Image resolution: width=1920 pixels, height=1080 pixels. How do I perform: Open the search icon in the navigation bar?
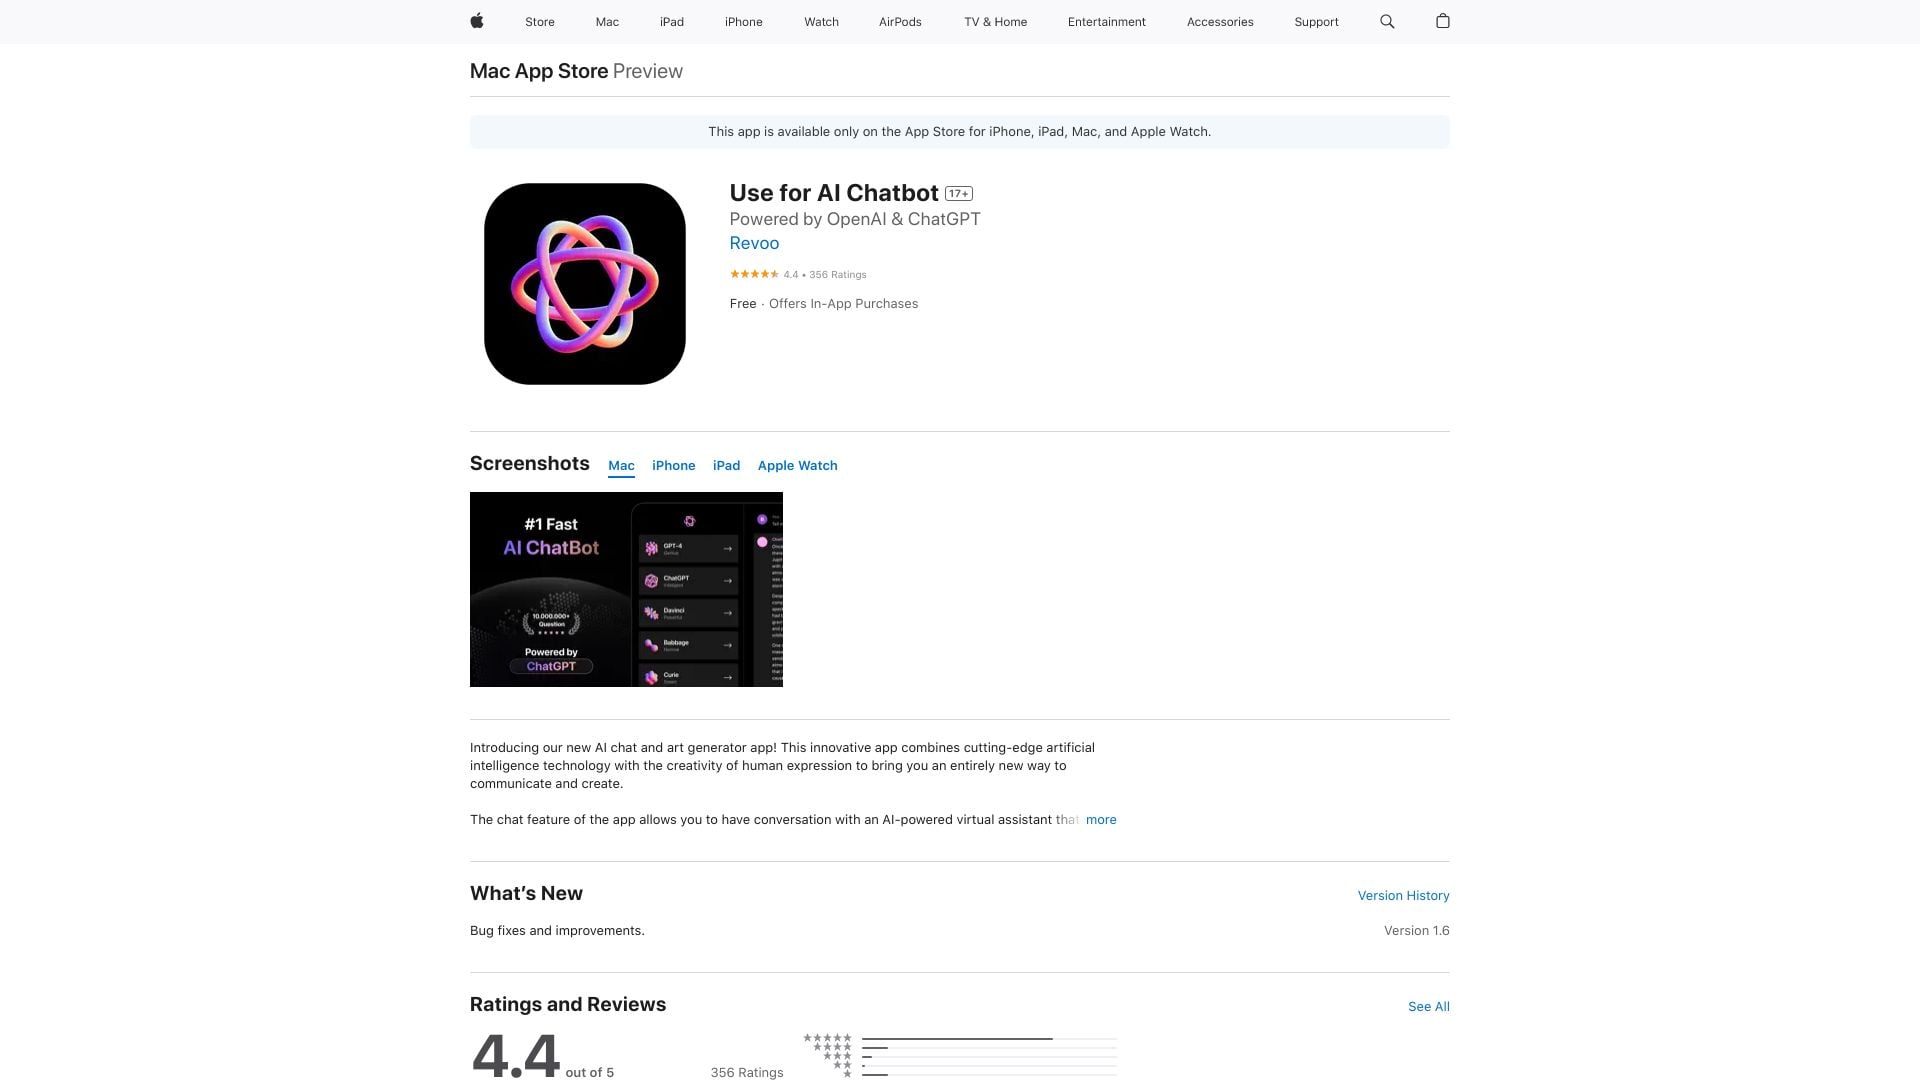(x=1386, y=21)
